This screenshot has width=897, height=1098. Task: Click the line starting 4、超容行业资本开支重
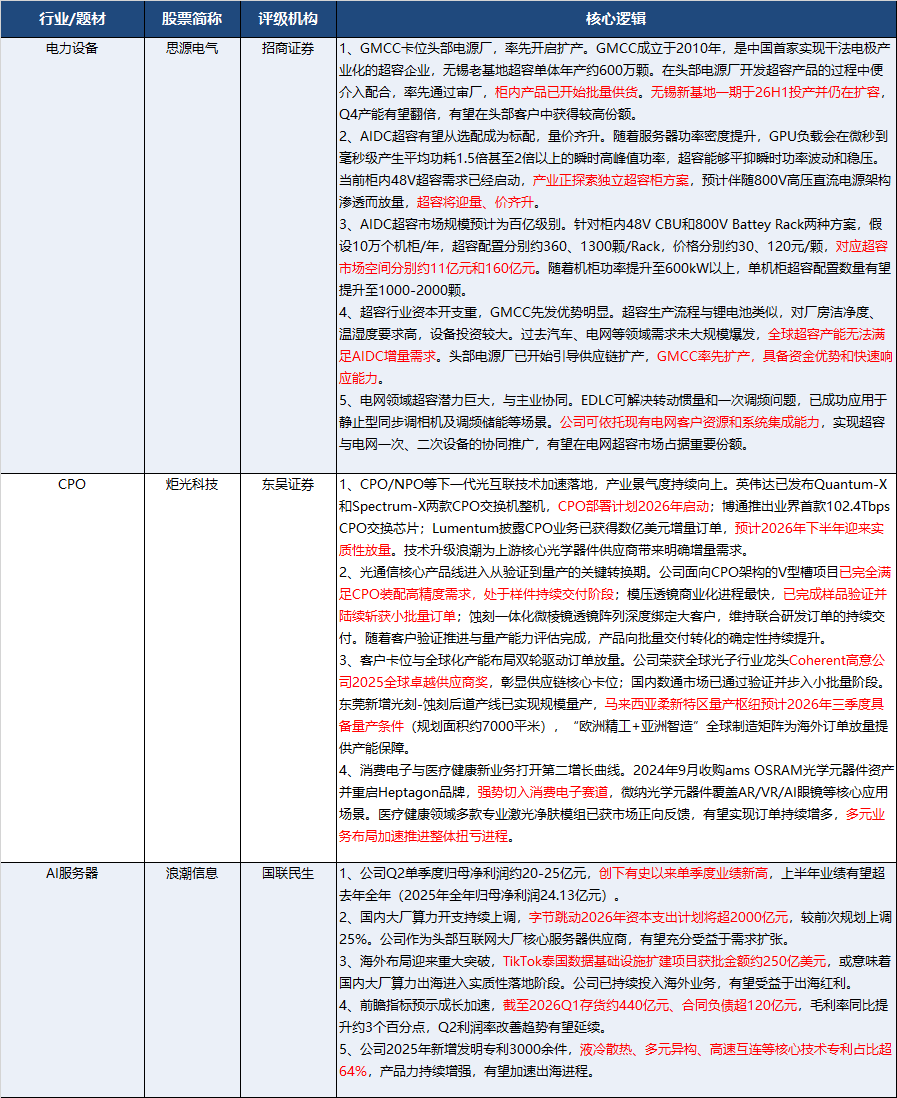[x=608, y=312]
